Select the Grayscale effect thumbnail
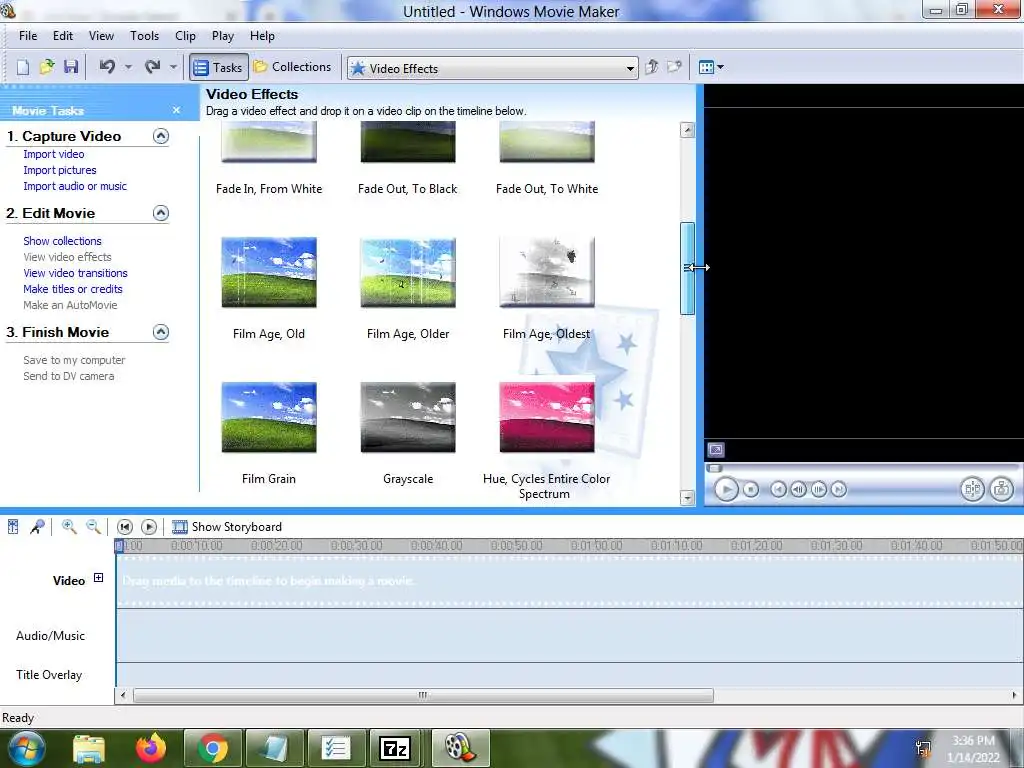 [x=408, y=417]
